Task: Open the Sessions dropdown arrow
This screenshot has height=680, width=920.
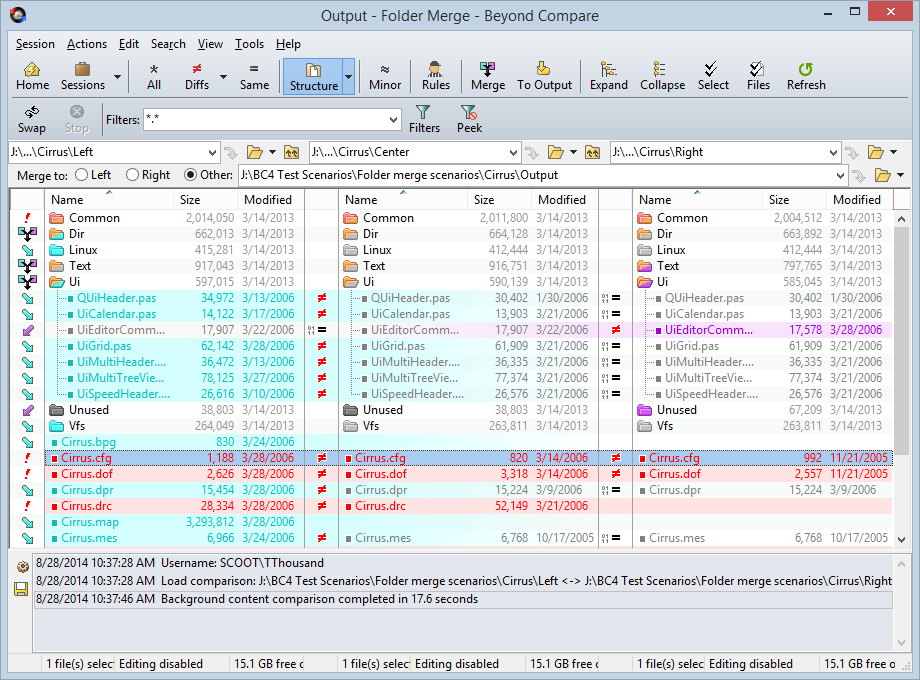Action: point(115,75)
